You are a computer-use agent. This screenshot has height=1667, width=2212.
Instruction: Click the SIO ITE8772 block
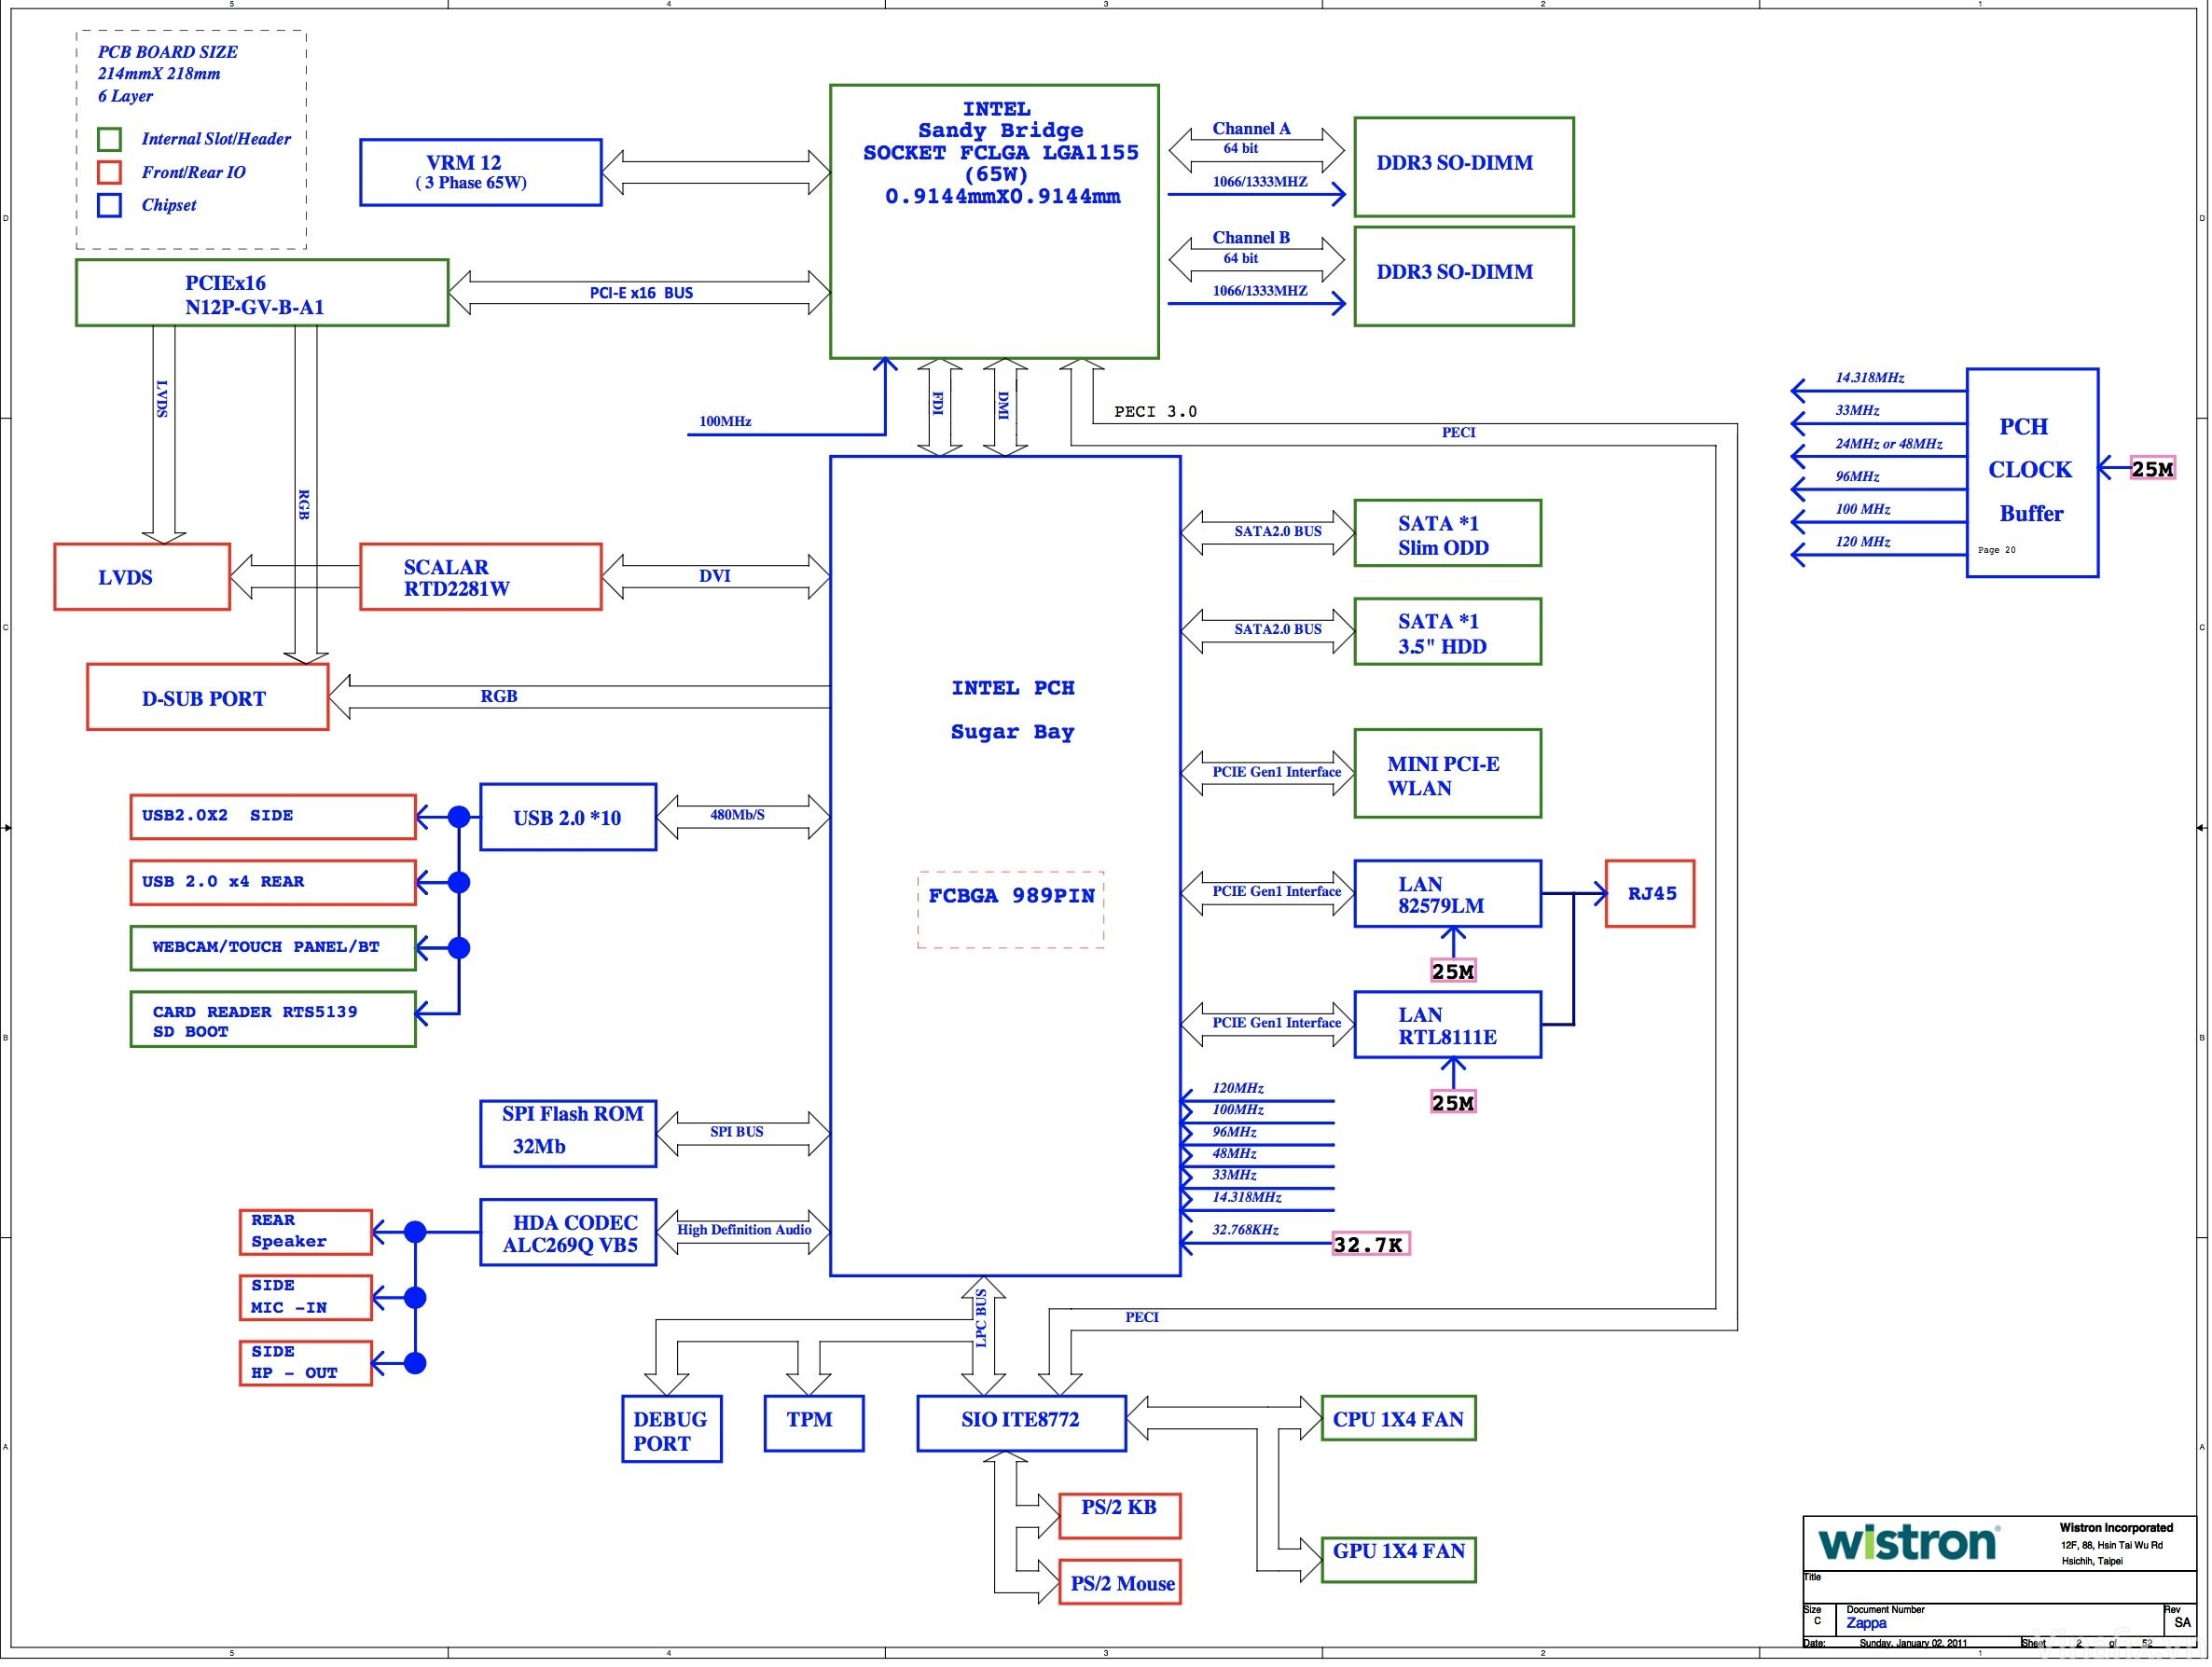pyautogui.click(x=1022, y=1423)
